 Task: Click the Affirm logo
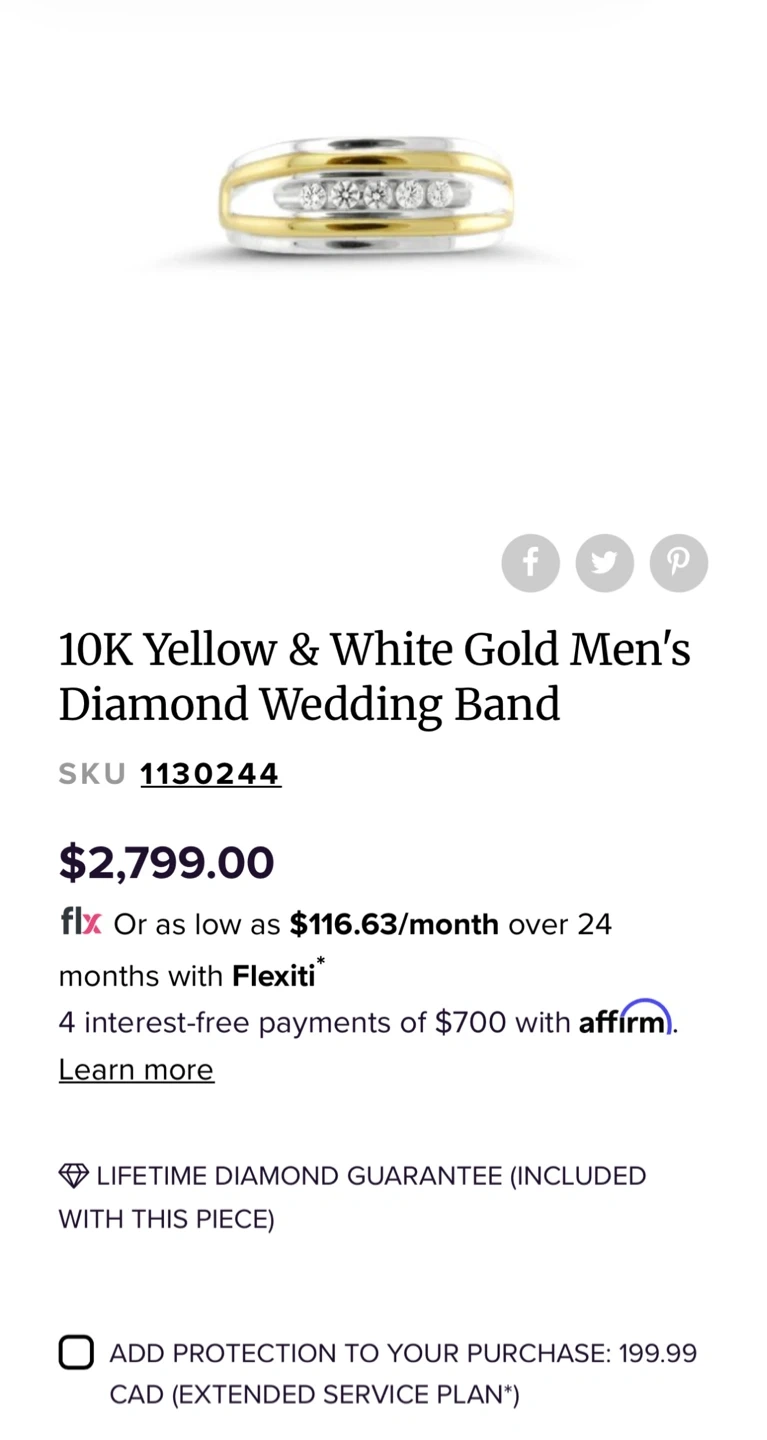(625, 1020)
